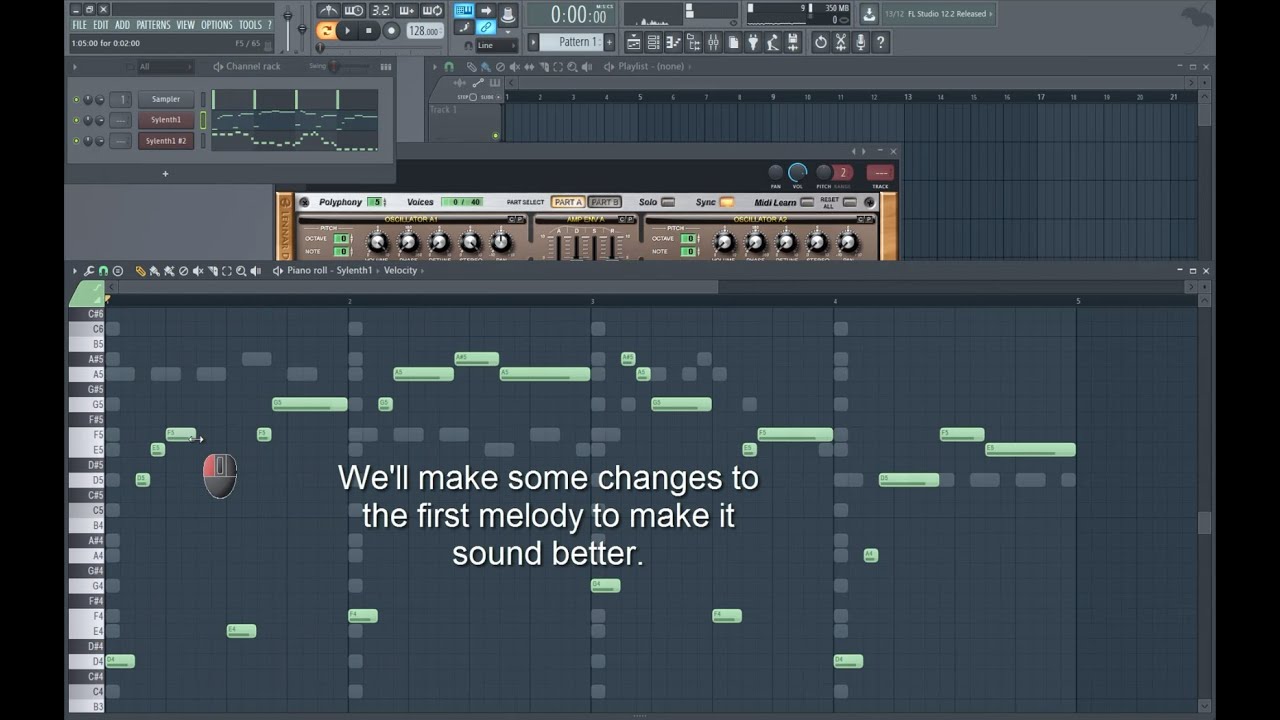The image size is (1280, 720).
Task: Open playlist options menu arrow
Action: [x=435, y=67]
